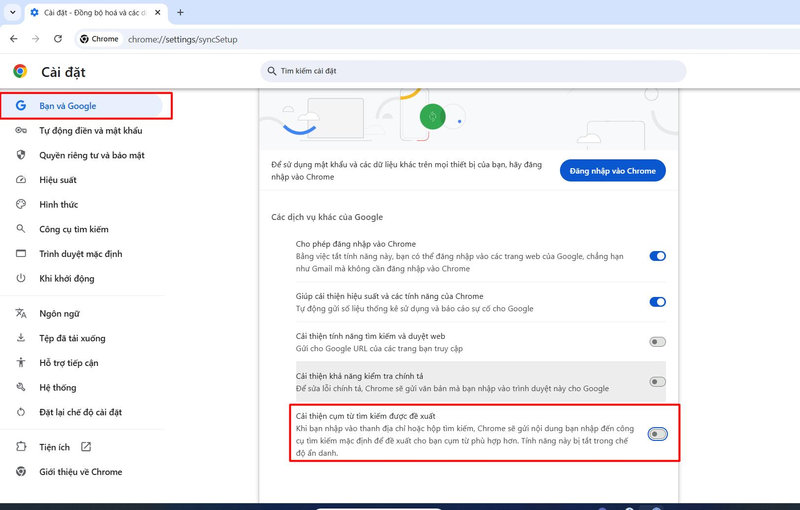The height and width of the screenshot is (510, 800).
Task: Open a new tab with plus button
Action: [180, 12]
